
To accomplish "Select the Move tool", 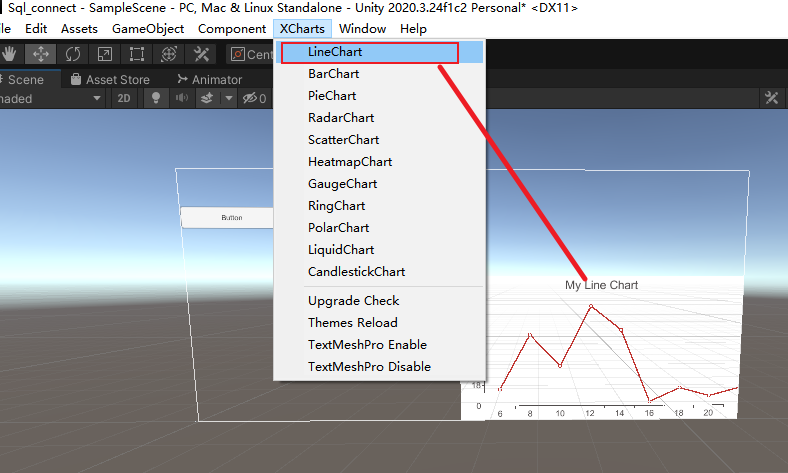I will pos(41,54).
